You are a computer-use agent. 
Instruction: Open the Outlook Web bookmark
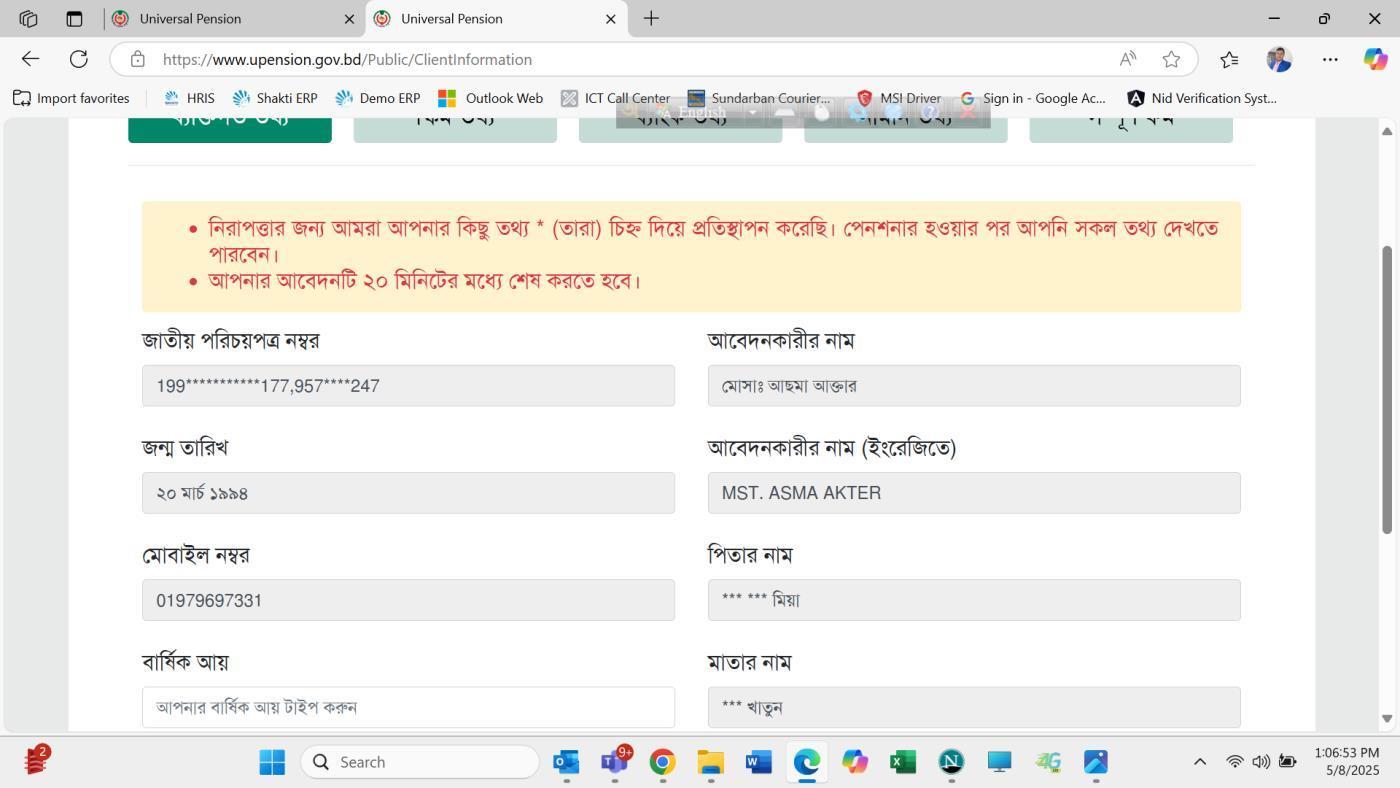coord(490,98)
